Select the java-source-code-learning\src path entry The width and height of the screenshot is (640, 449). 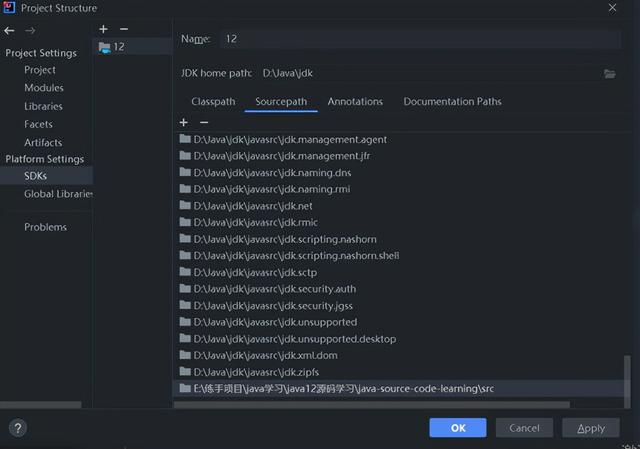399,389
